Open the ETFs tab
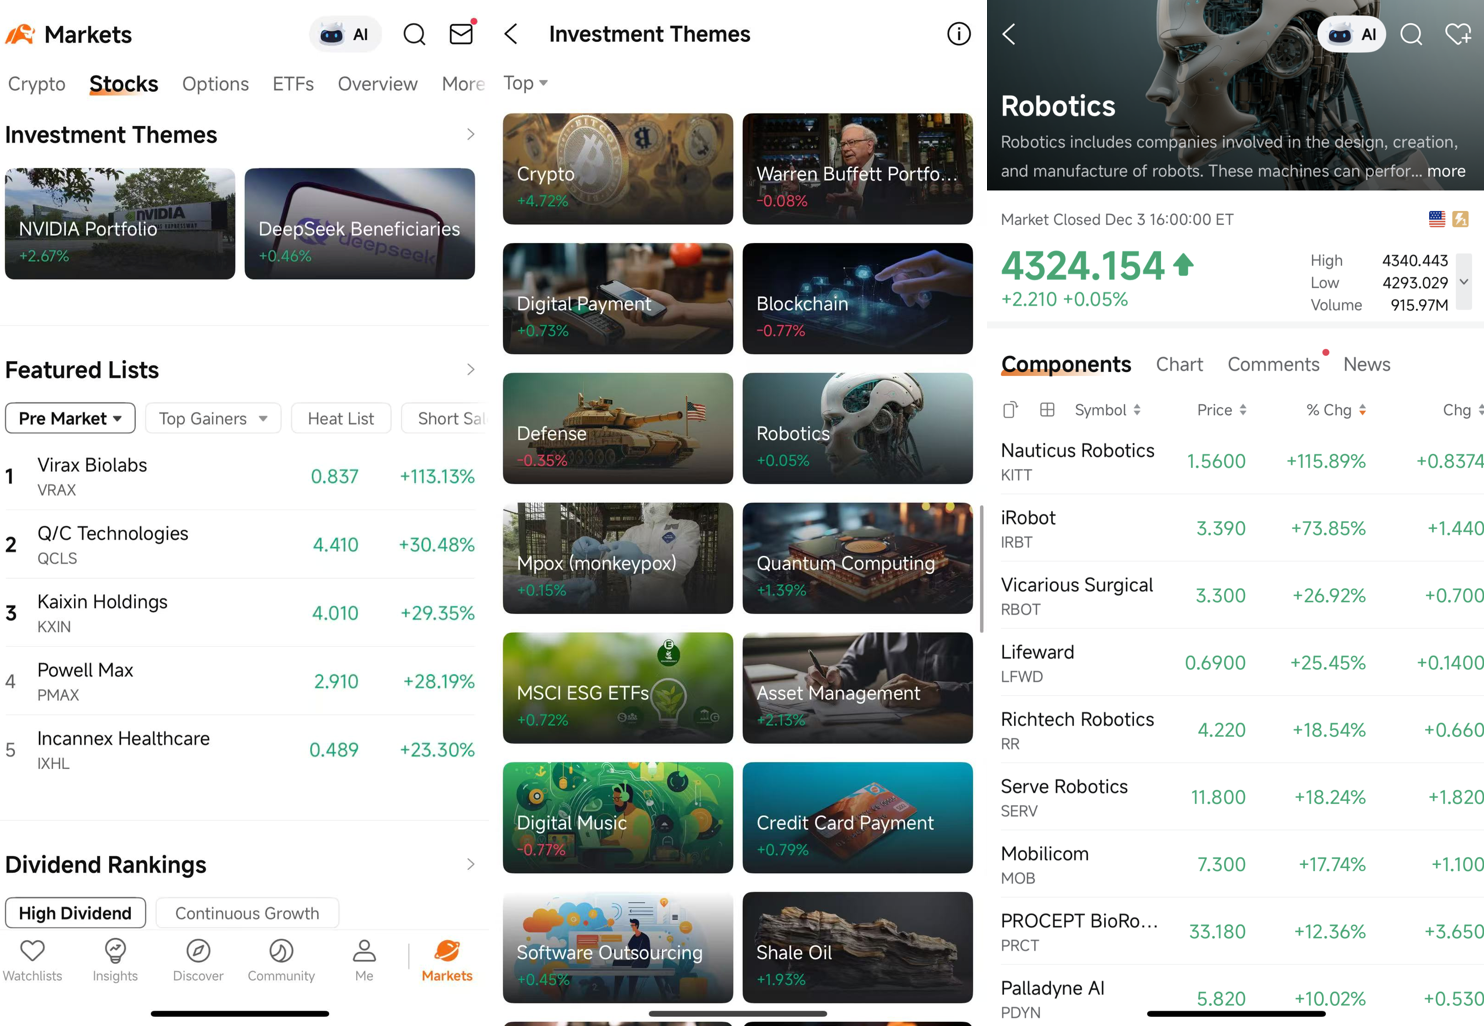 (x=293, y=84)
